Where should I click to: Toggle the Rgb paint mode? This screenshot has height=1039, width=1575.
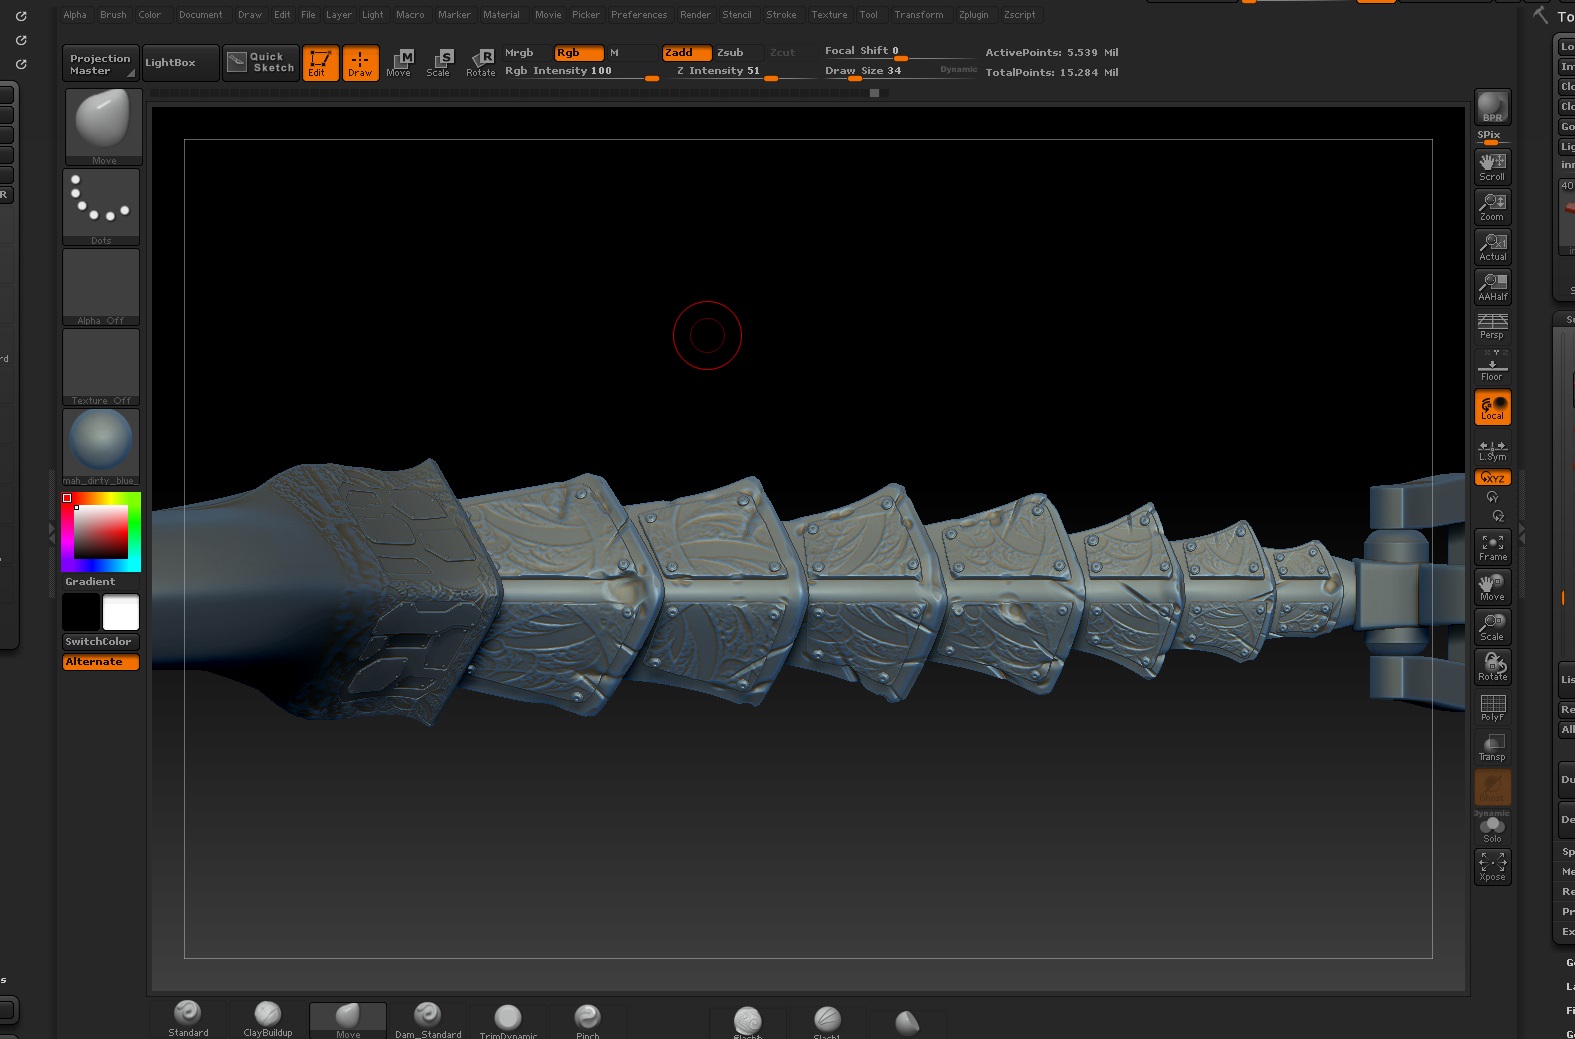tap(579, 53)
